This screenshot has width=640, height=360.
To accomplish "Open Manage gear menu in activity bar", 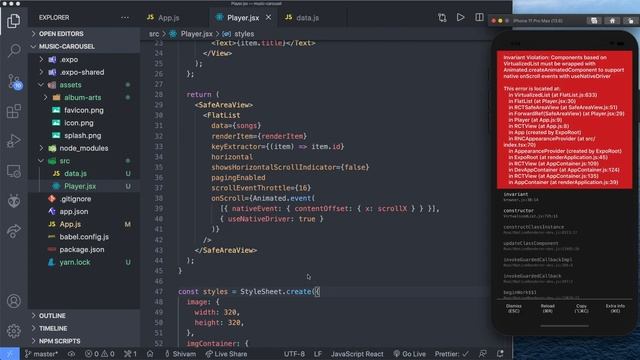I will click(x=14, y=331).
